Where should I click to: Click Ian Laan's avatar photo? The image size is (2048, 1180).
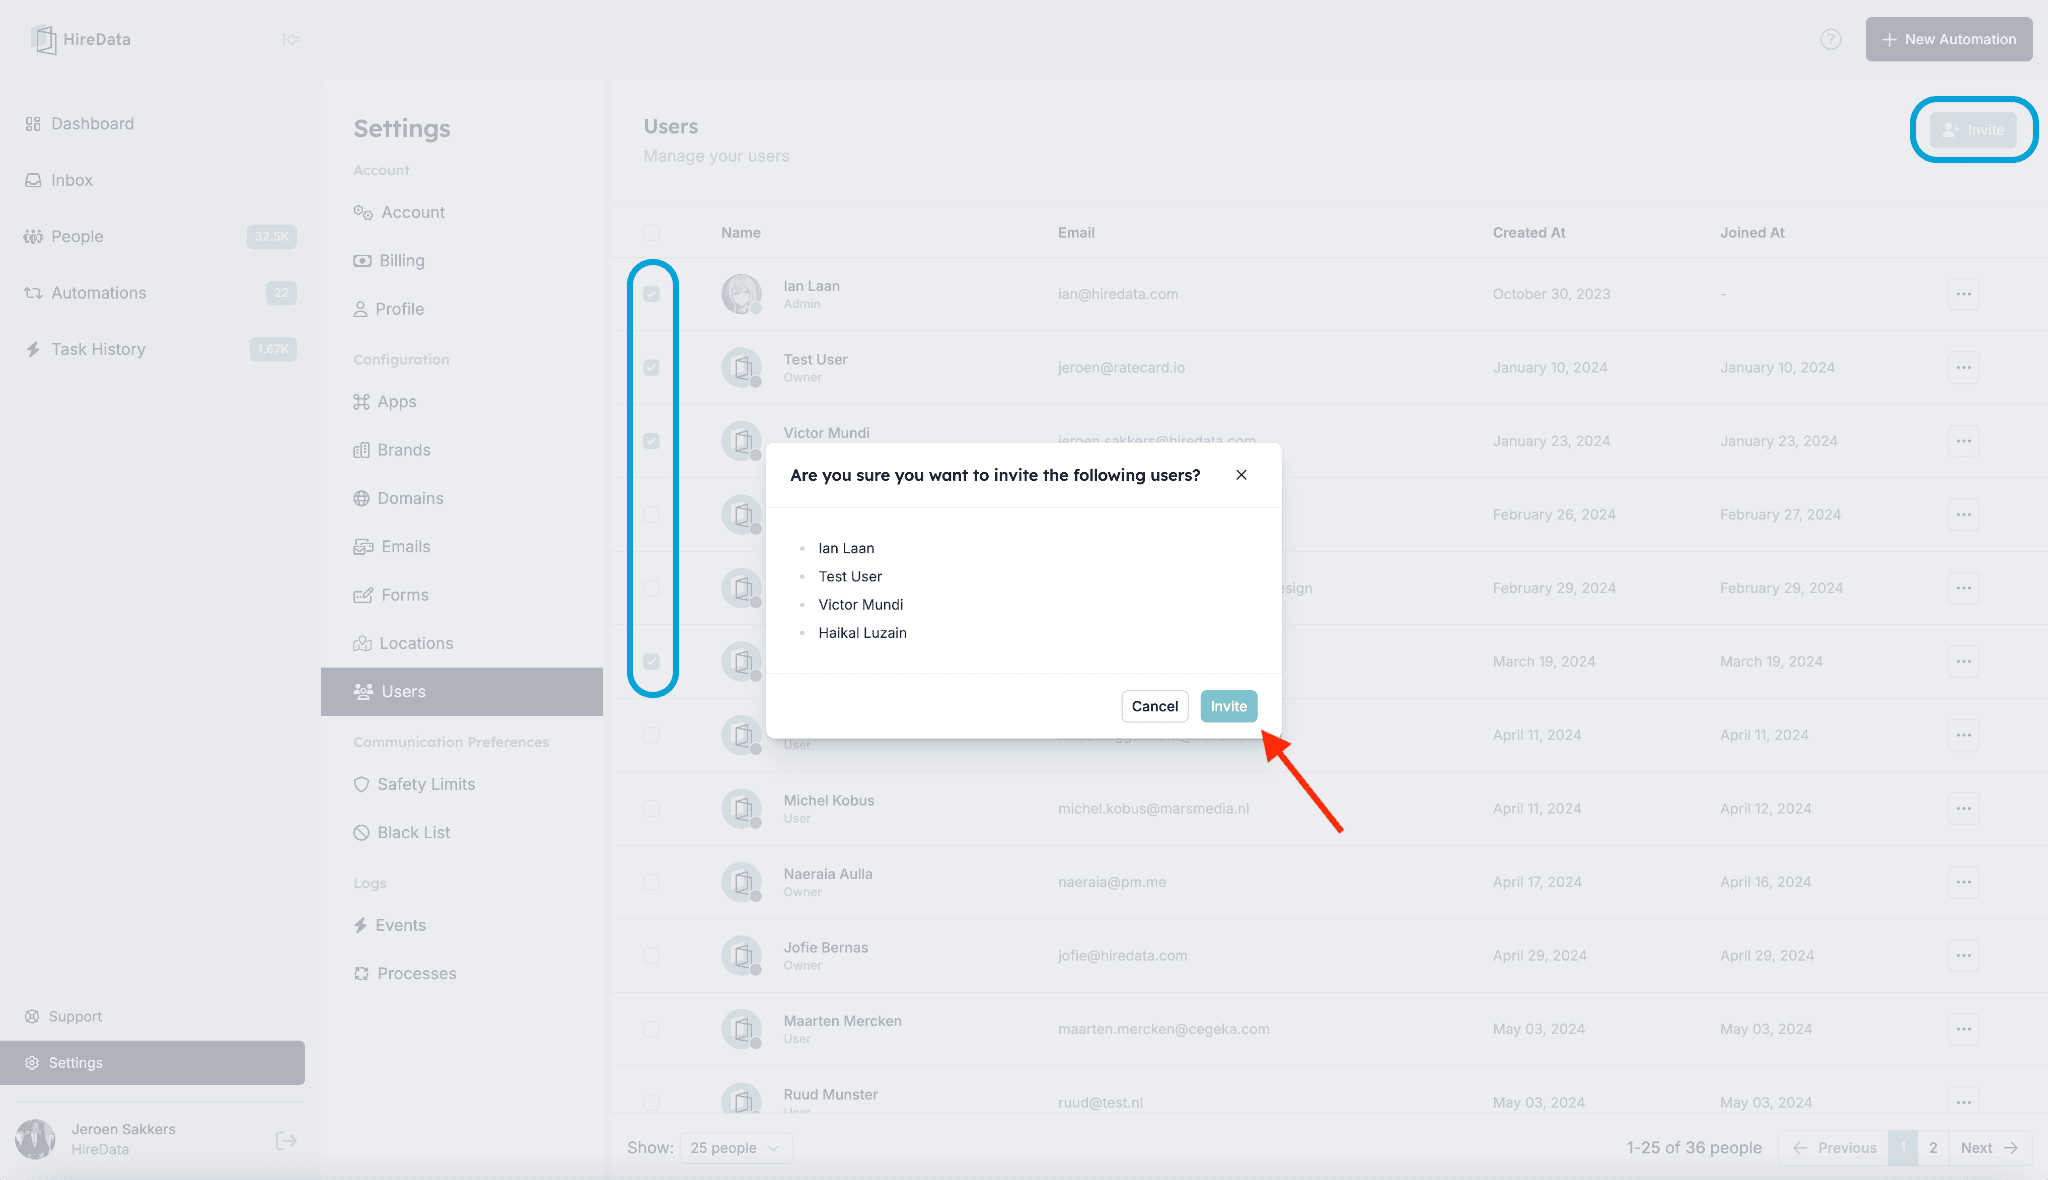(742, 294)
